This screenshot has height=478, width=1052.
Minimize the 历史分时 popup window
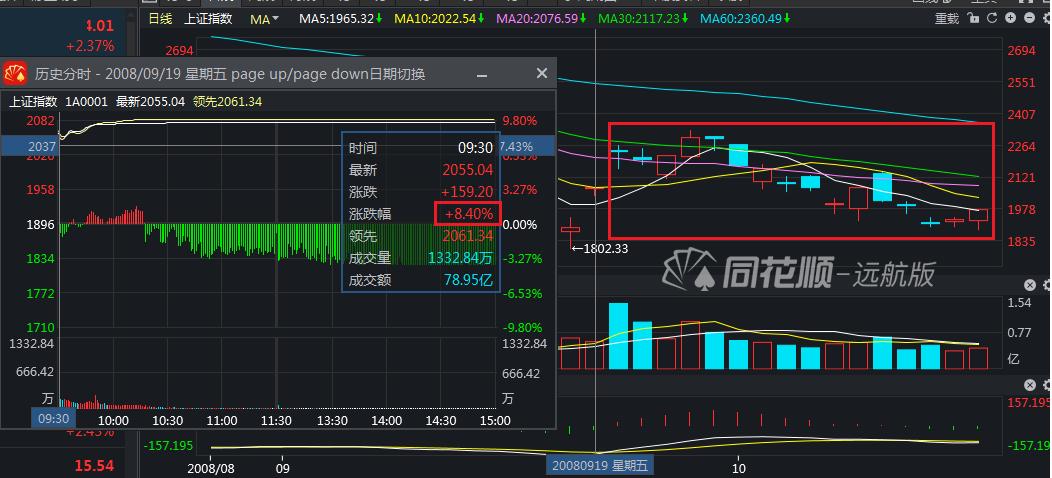(x=482, y=75)
